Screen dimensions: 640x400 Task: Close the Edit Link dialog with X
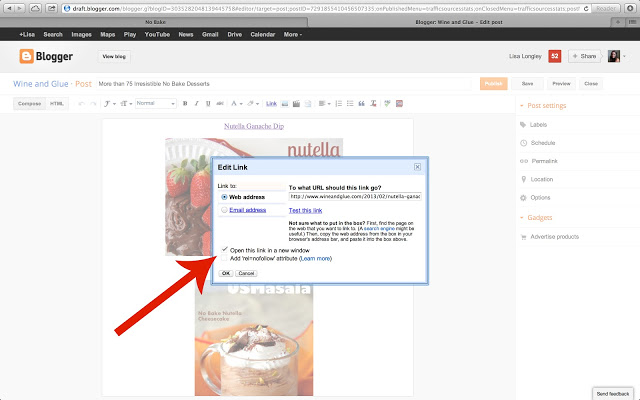(417, 167)
